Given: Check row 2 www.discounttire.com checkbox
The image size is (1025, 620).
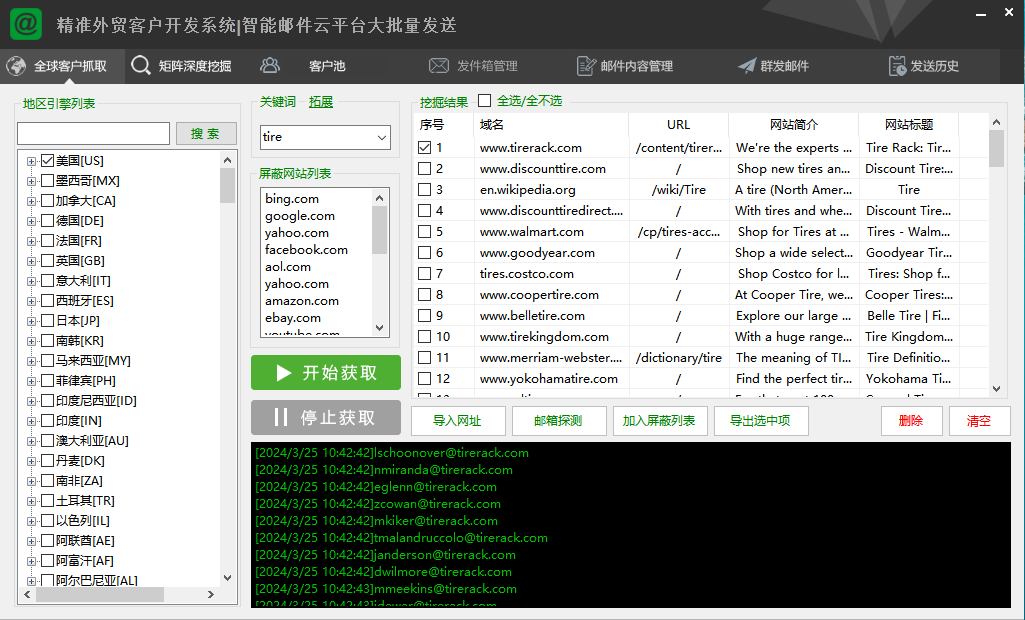Looking at the screenshot, I should point(424,169).
